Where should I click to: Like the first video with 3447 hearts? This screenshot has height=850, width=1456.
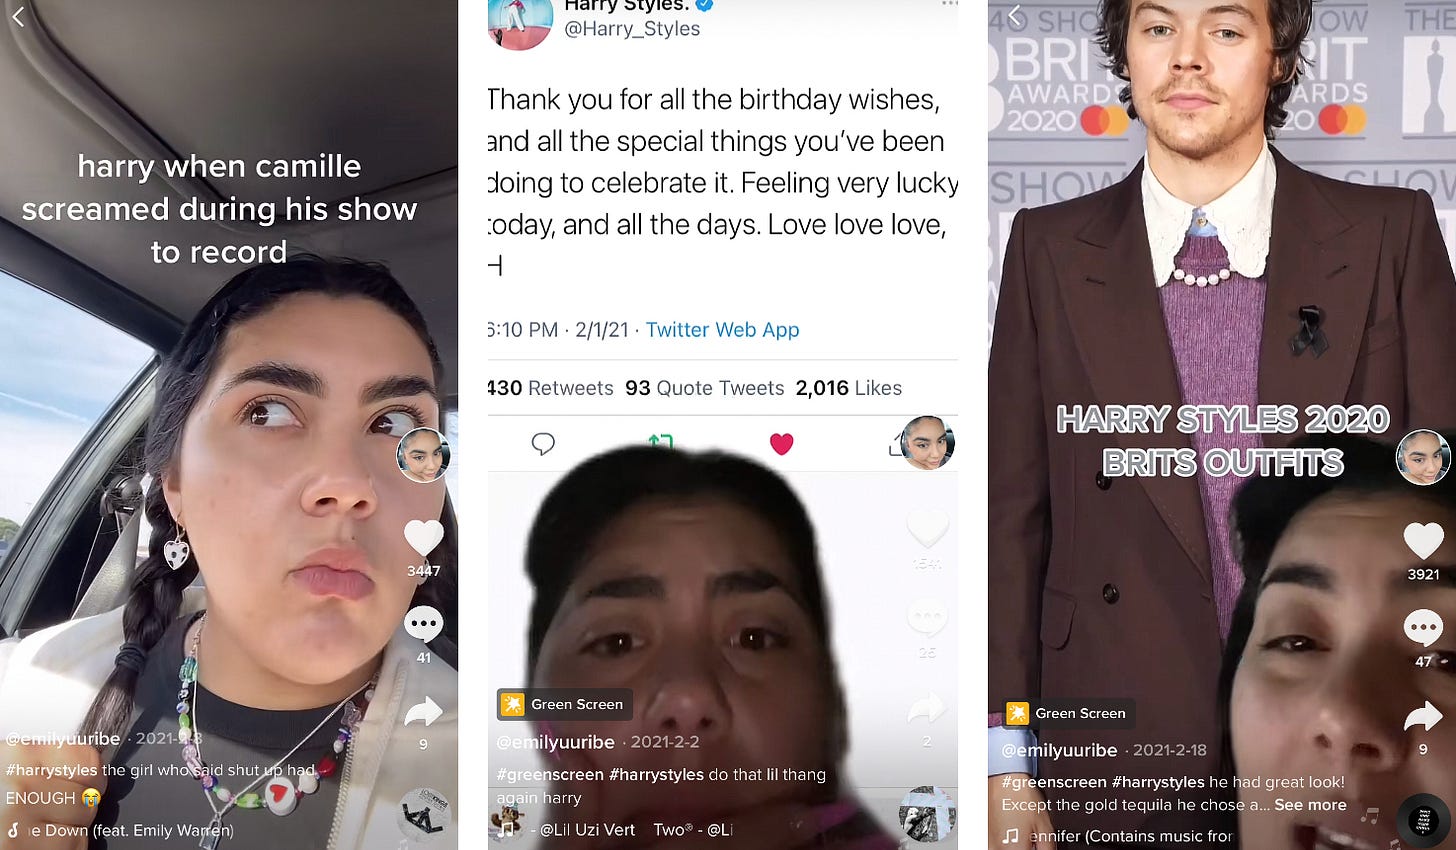(423, 538)
